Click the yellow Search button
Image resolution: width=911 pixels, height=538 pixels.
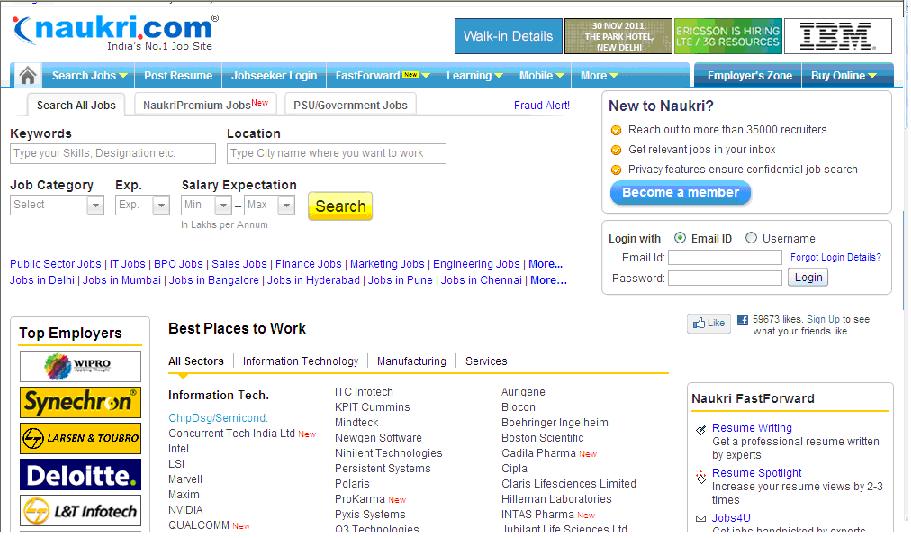(340, 206)
